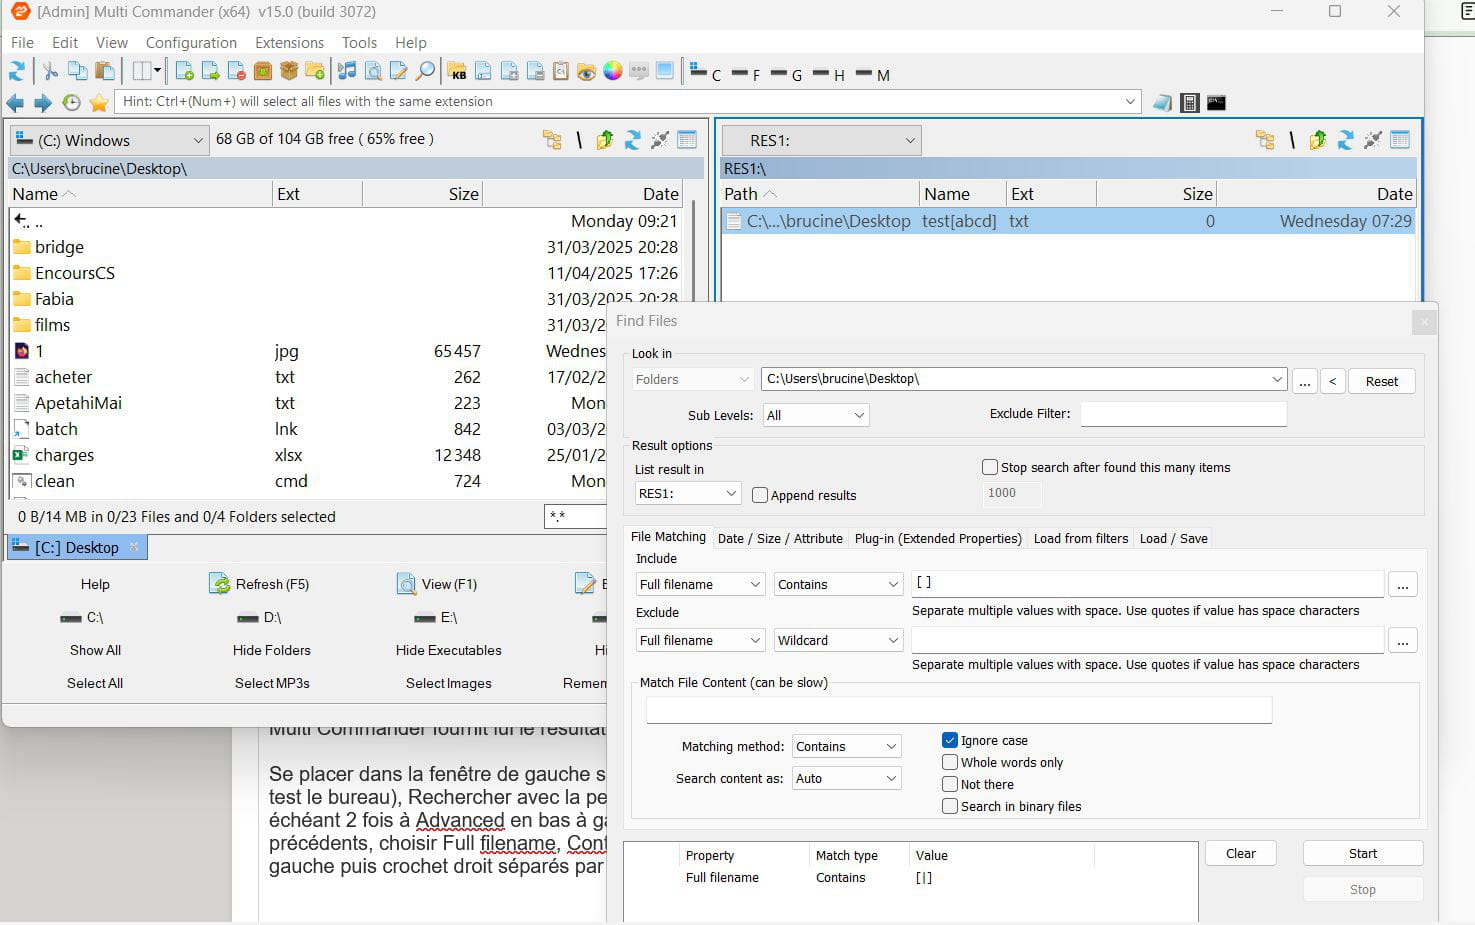Open the calculator icon beside the command line
The height and width of the screenshot is (925, 1475).
(x=1190, y=102)
